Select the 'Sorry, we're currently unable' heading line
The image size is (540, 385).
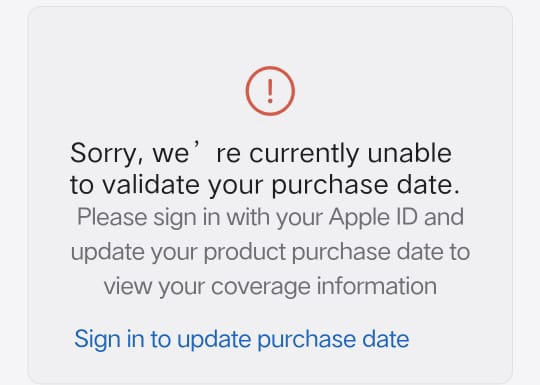coord(261,154)
